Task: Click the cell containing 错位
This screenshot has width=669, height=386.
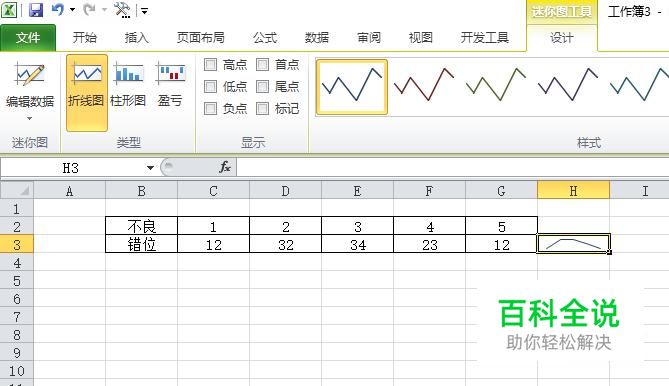Action: pyautogui.click(x=142, y=244)
